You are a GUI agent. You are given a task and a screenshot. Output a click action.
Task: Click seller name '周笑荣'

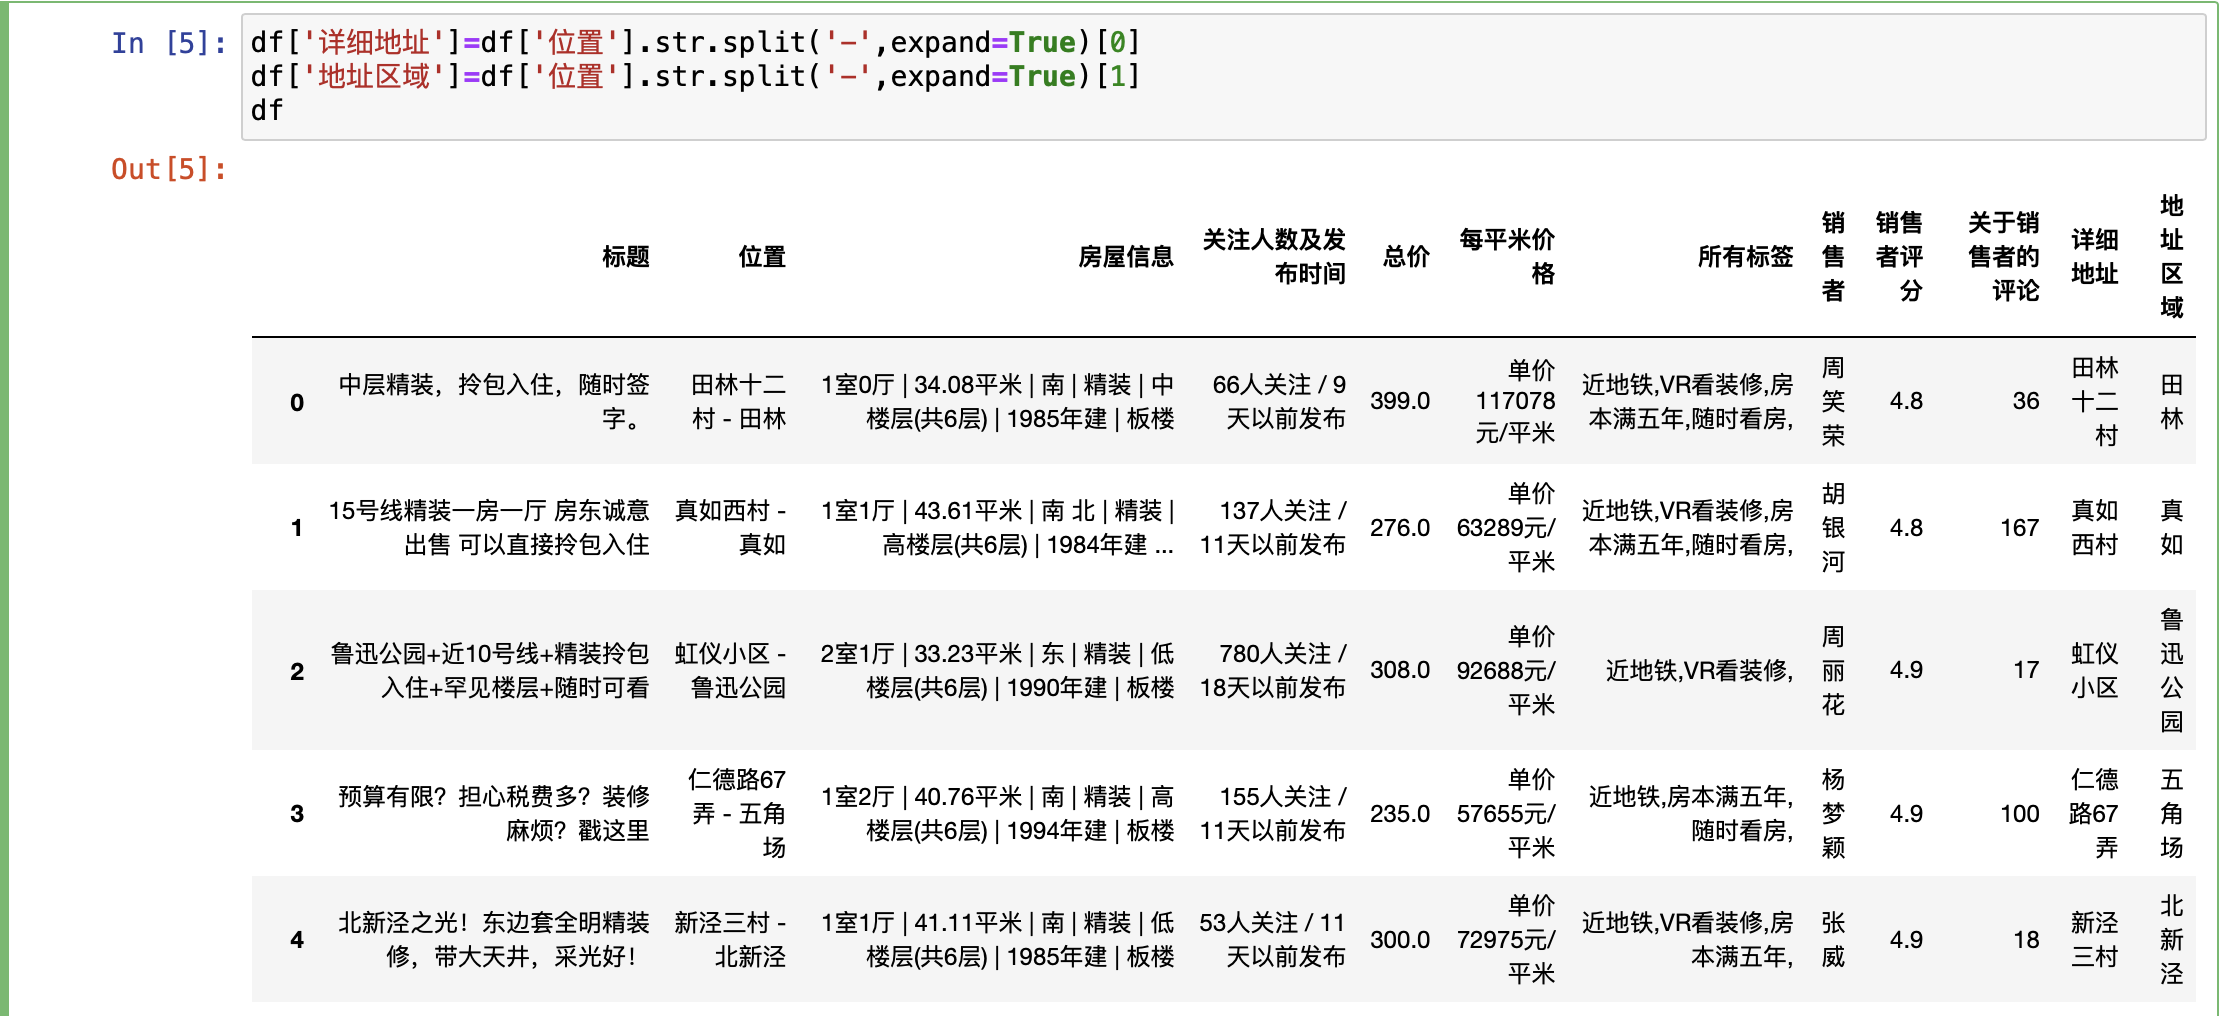coord(1833,402)
